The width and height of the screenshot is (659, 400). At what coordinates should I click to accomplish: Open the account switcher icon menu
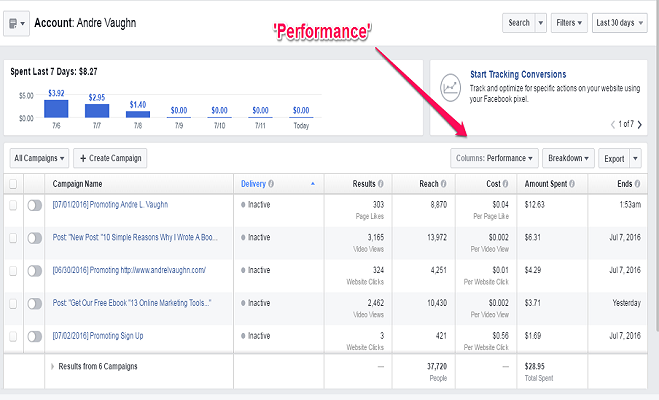tap(16, 22)
